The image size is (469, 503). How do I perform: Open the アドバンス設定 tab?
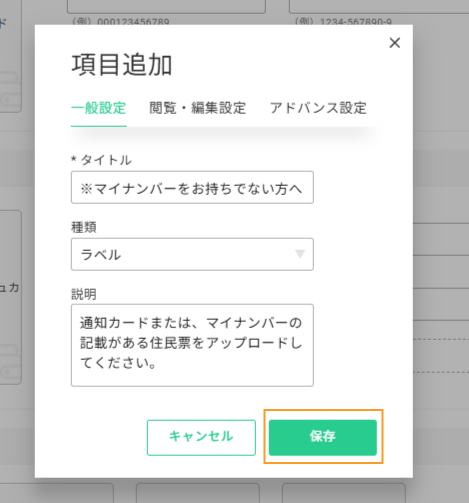point(318,108)
